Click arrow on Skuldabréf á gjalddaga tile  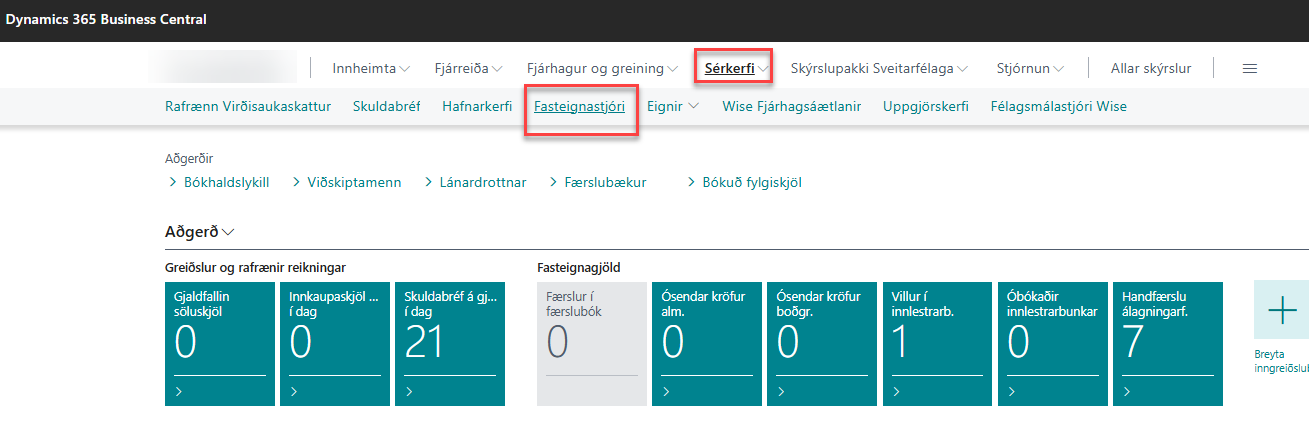coord(409,392)
